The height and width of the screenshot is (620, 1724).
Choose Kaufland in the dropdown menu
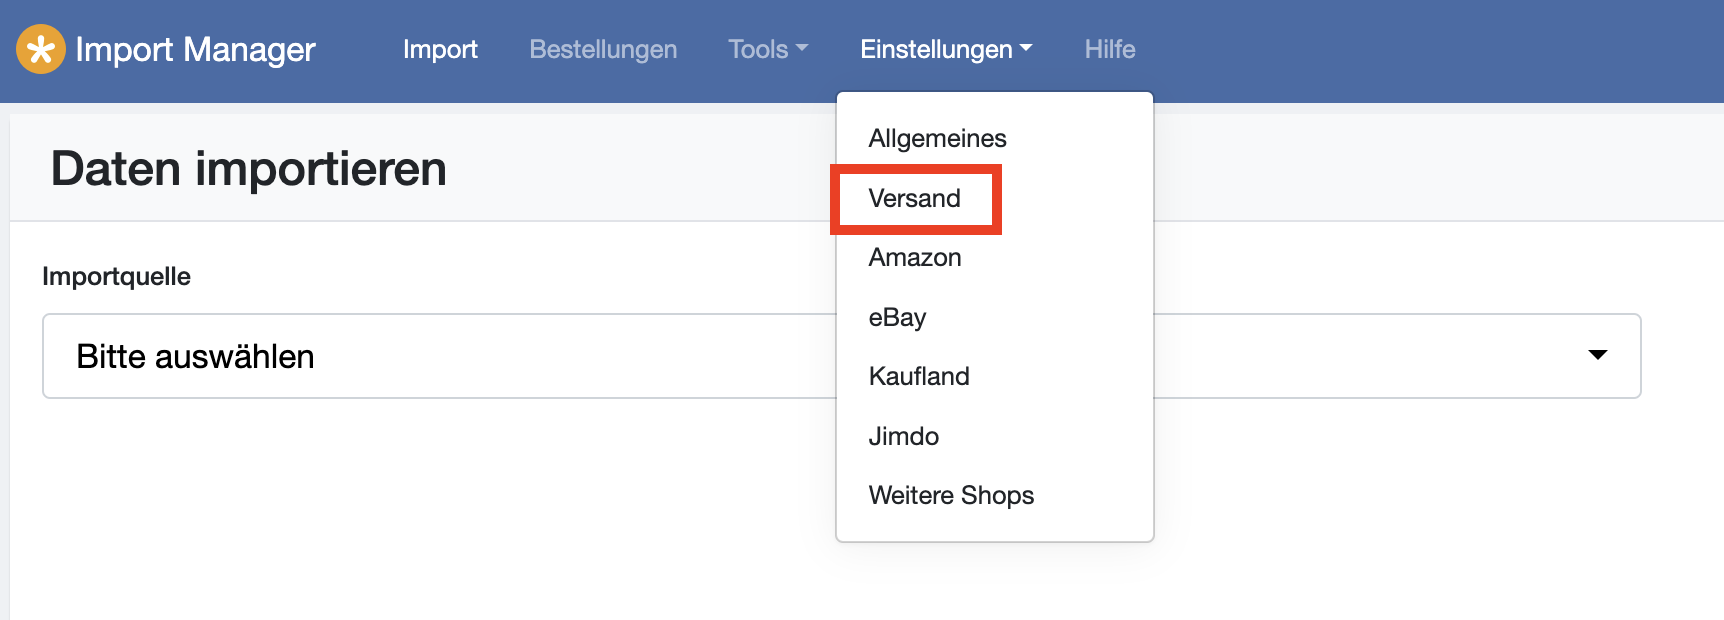[919, 376]
